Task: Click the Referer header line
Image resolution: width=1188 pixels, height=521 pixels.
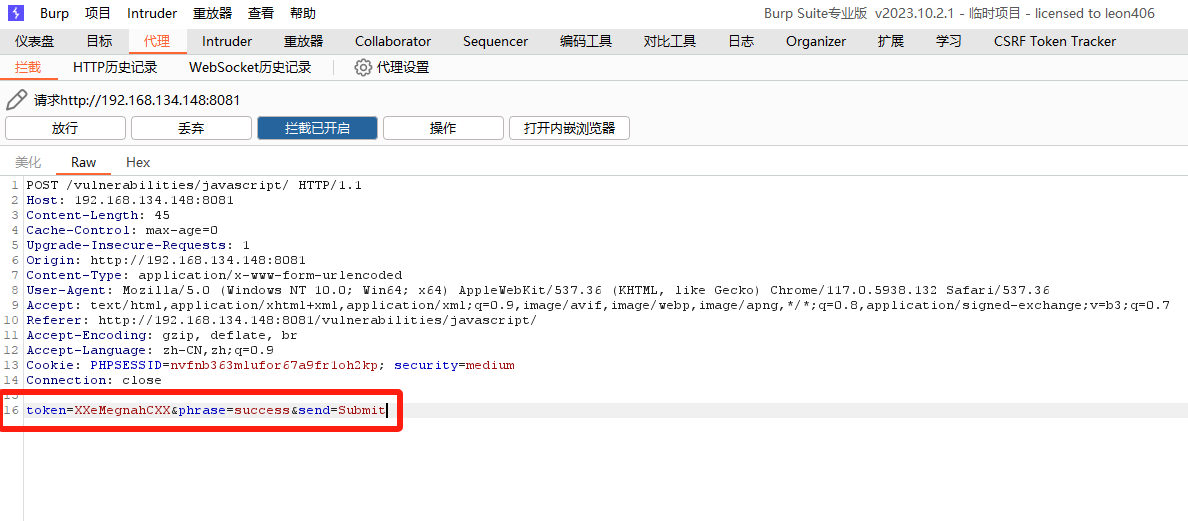Action: pyautogui.click(x=282, y=320)
